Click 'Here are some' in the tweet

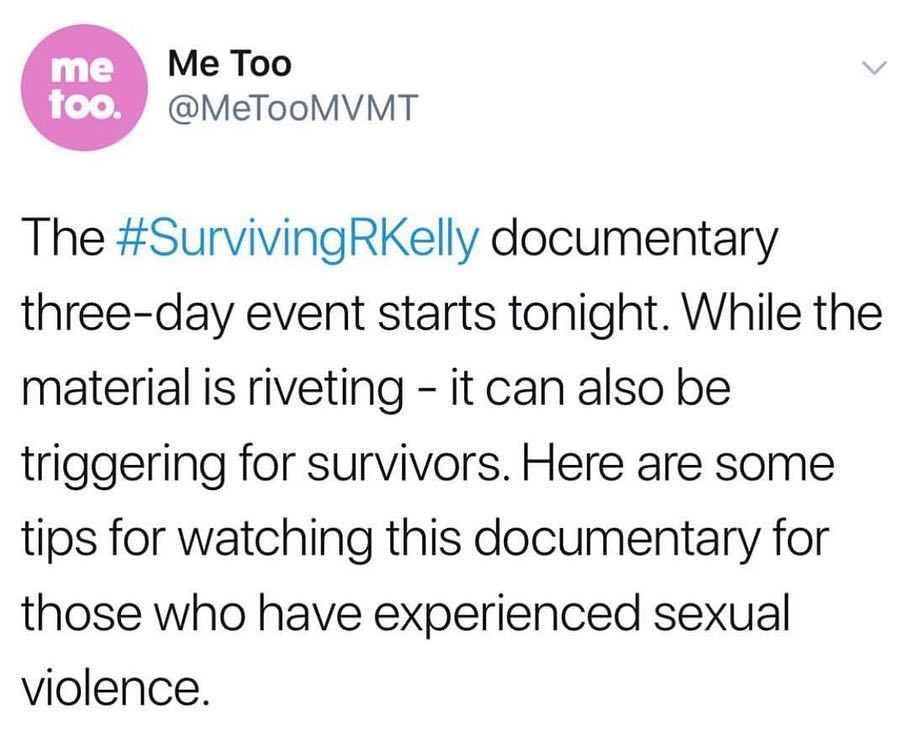click(x=678, y=464)
